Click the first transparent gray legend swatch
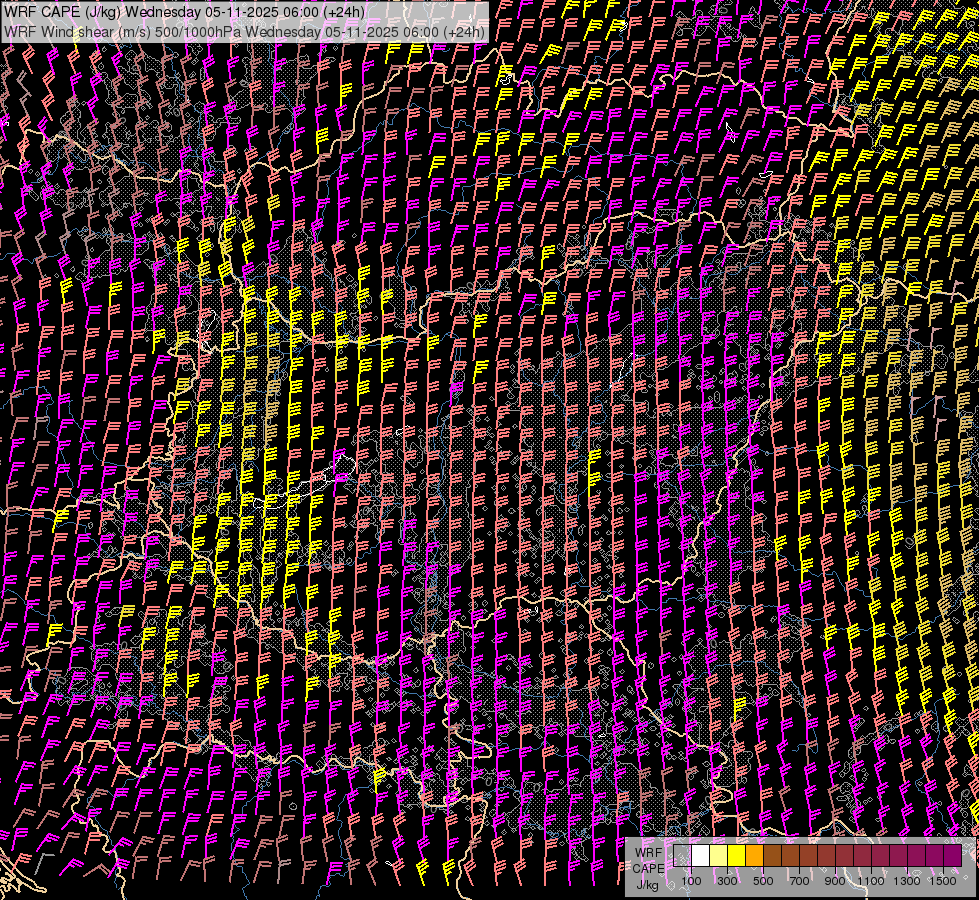Screen dimensions: 979x900 682,856
